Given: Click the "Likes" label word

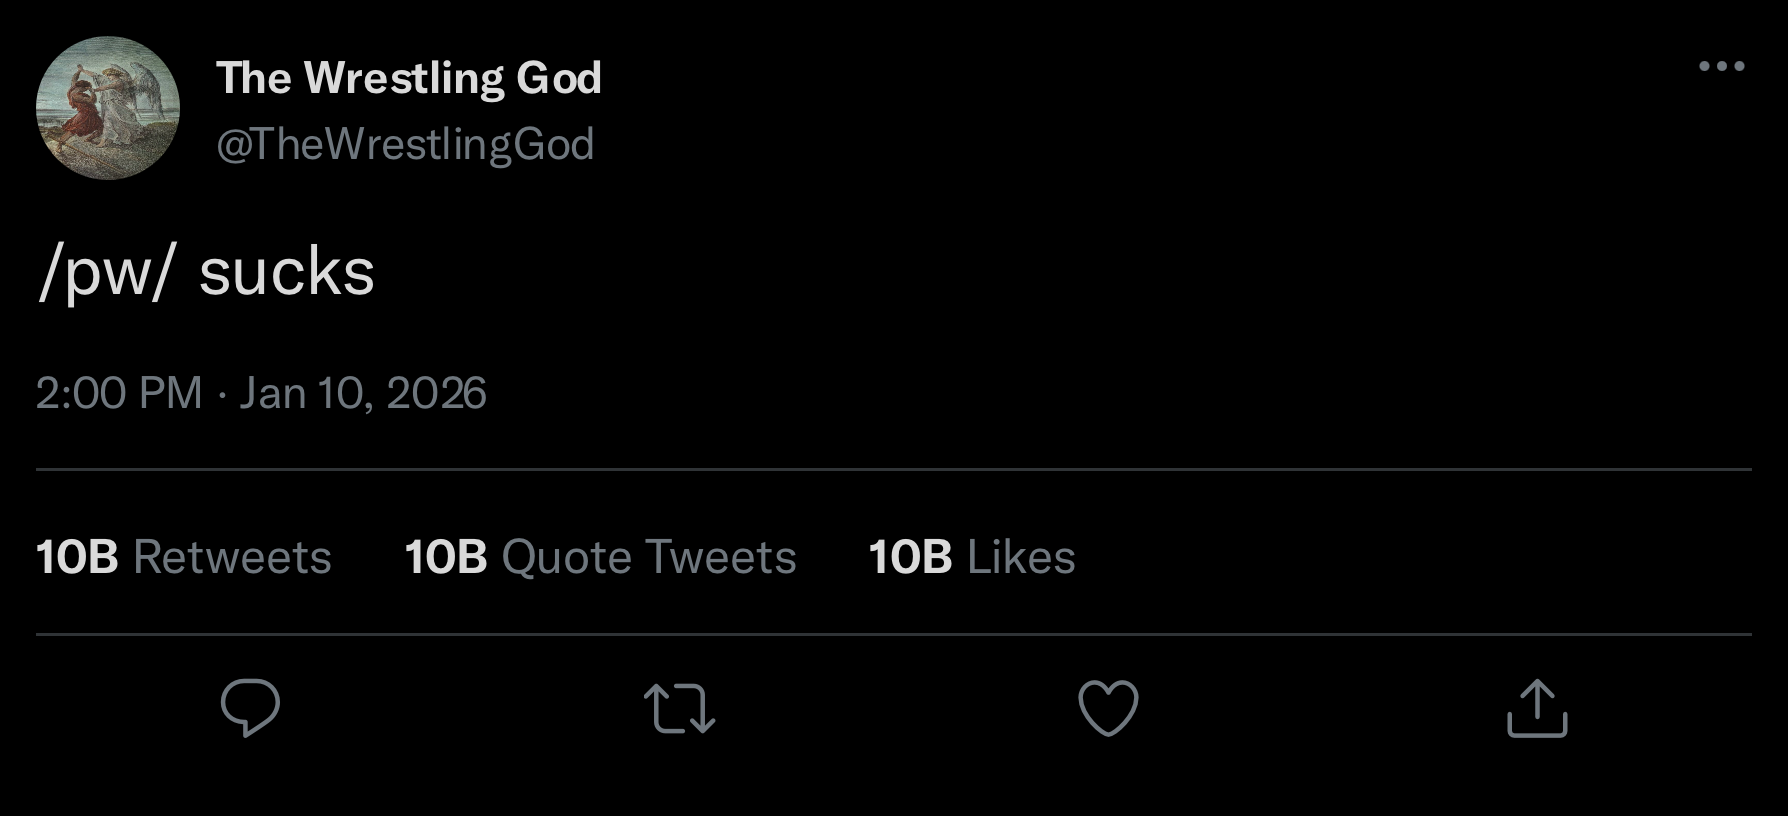Looking at the screenshot, I should pos(1021,557).
